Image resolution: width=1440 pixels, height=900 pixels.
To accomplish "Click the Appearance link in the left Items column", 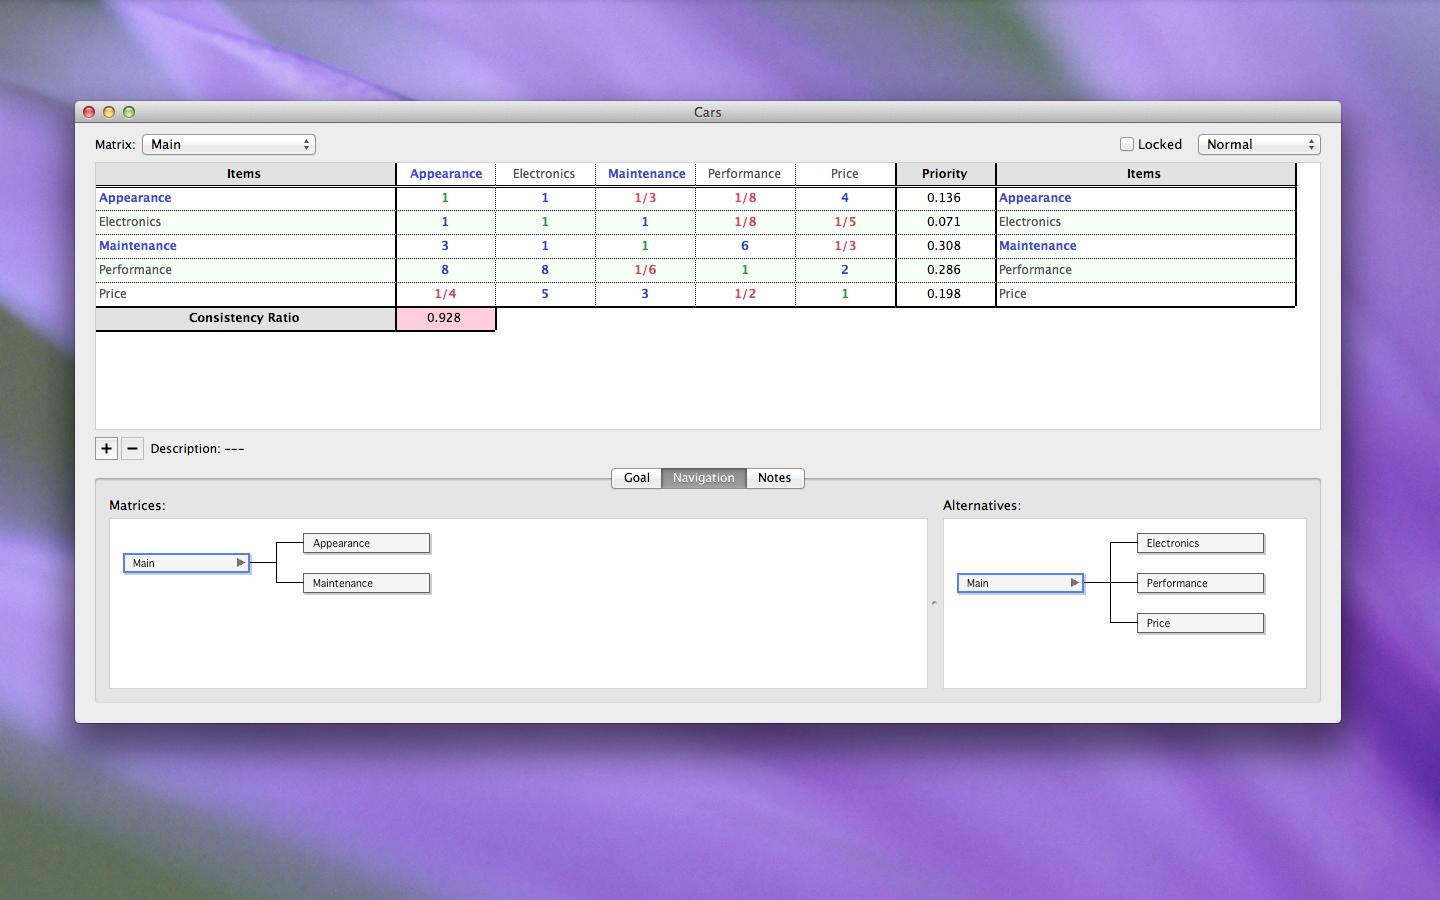I will click(135, 198).
